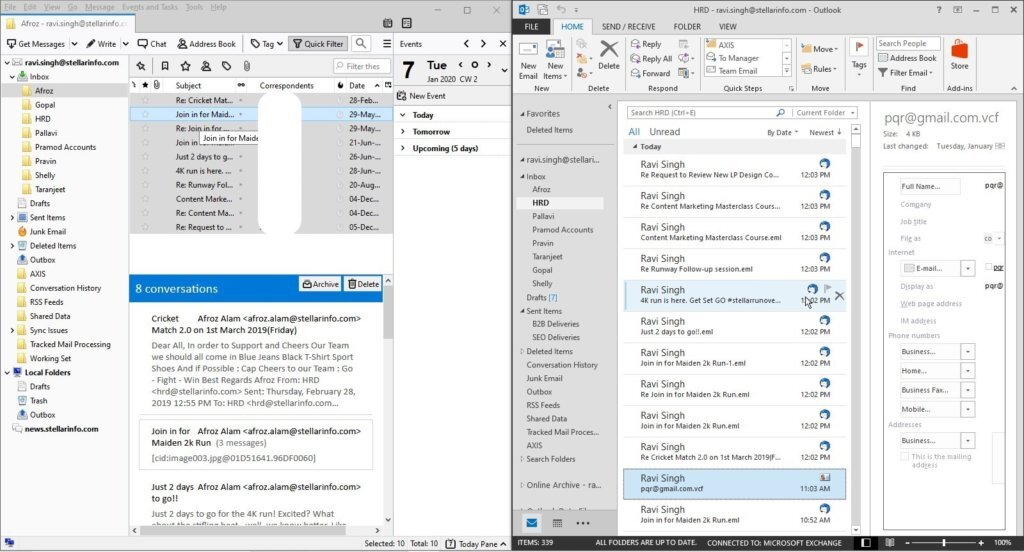Expand the Tomorrow events section
Viewport: 1024px width, 552px height.
tap(403, 132)
